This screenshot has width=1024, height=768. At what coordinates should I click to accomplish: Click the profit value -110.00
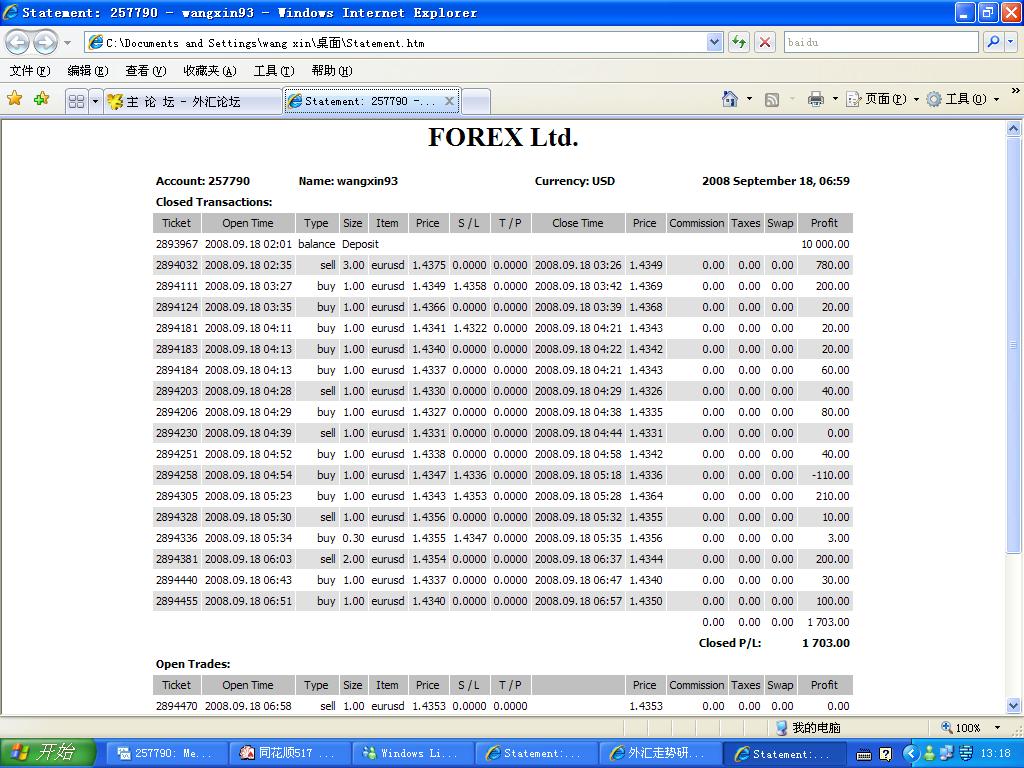(830, 475)
